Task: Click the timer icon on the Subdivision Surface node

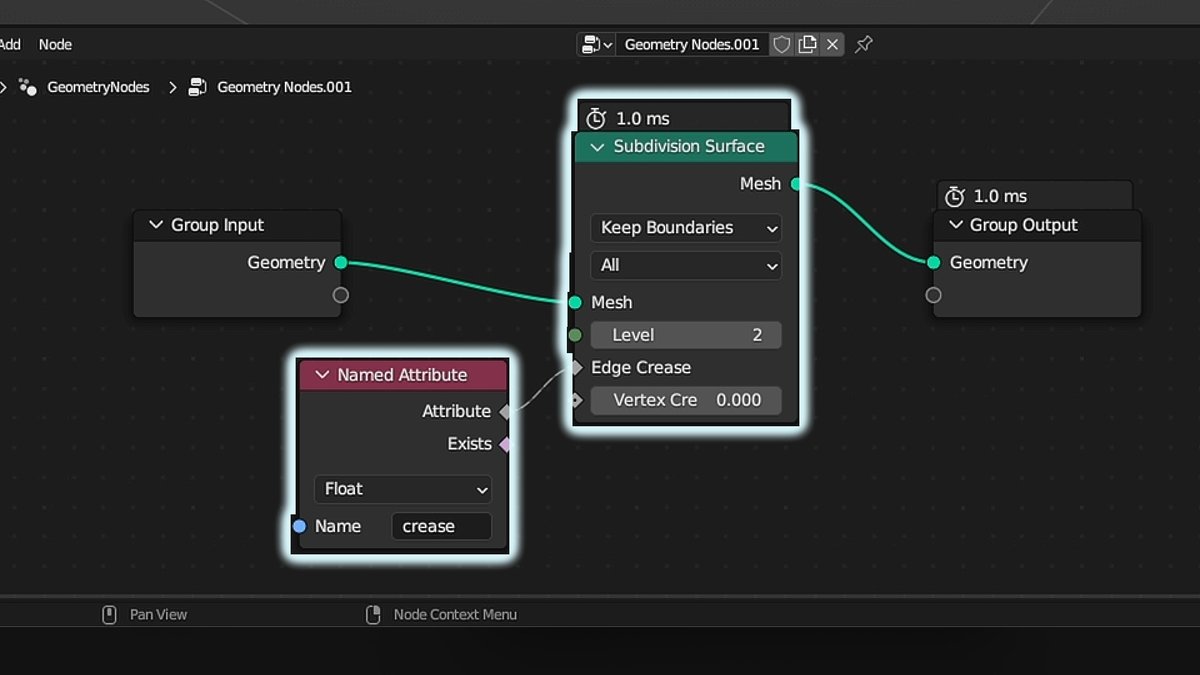Action: click(597, 118)
